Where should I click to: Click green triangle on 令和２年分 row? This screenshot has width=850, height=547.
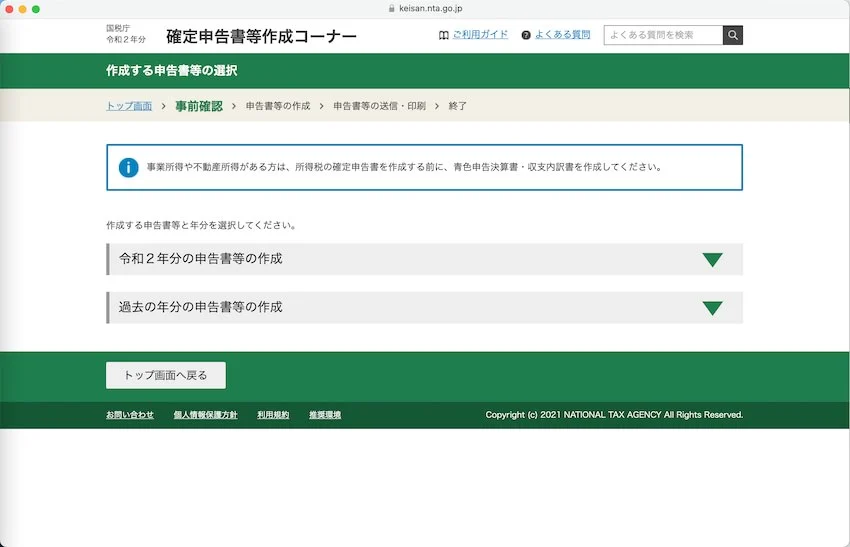pos(712,260)
